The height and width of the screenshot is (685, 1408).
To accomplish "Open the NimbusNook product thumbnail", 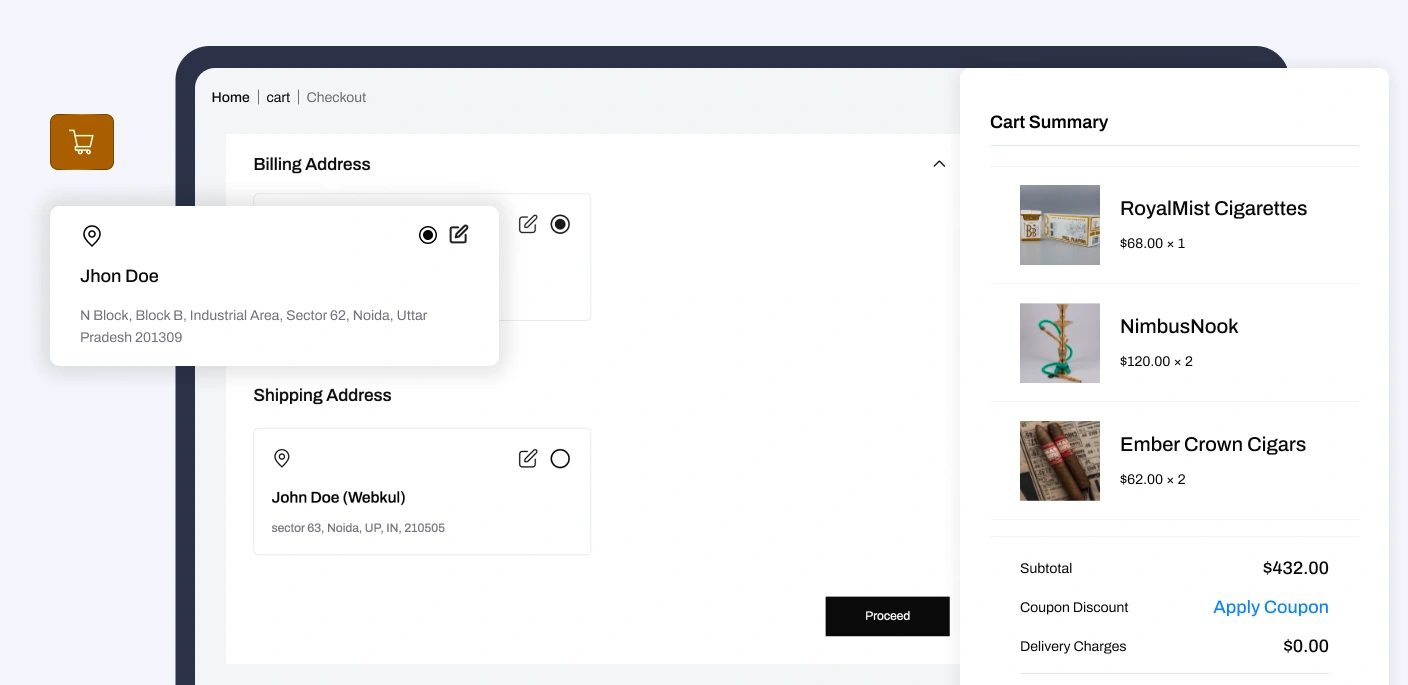I will point(1059,343).
